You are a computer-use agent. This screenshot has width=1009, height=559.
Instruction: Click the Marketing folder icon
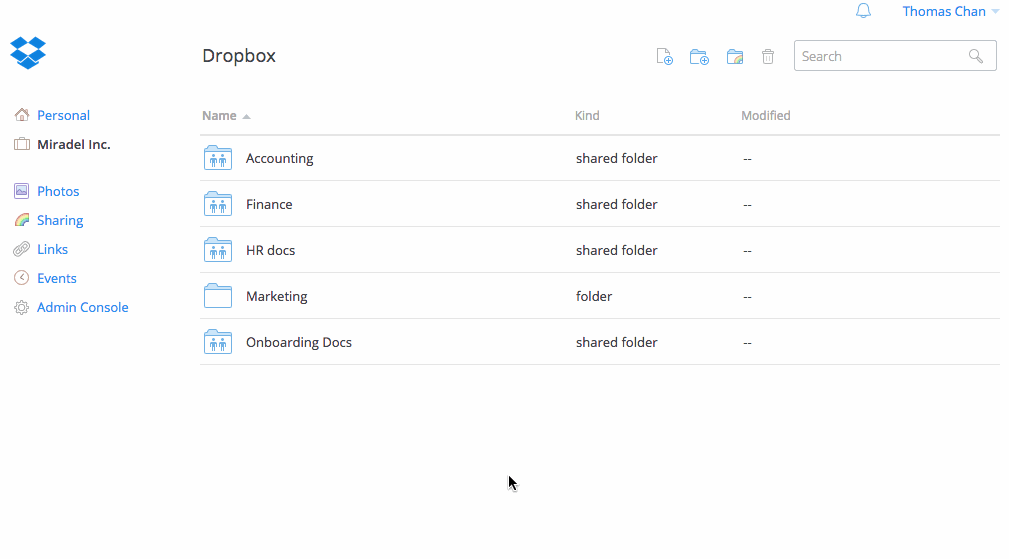(218, 296)
